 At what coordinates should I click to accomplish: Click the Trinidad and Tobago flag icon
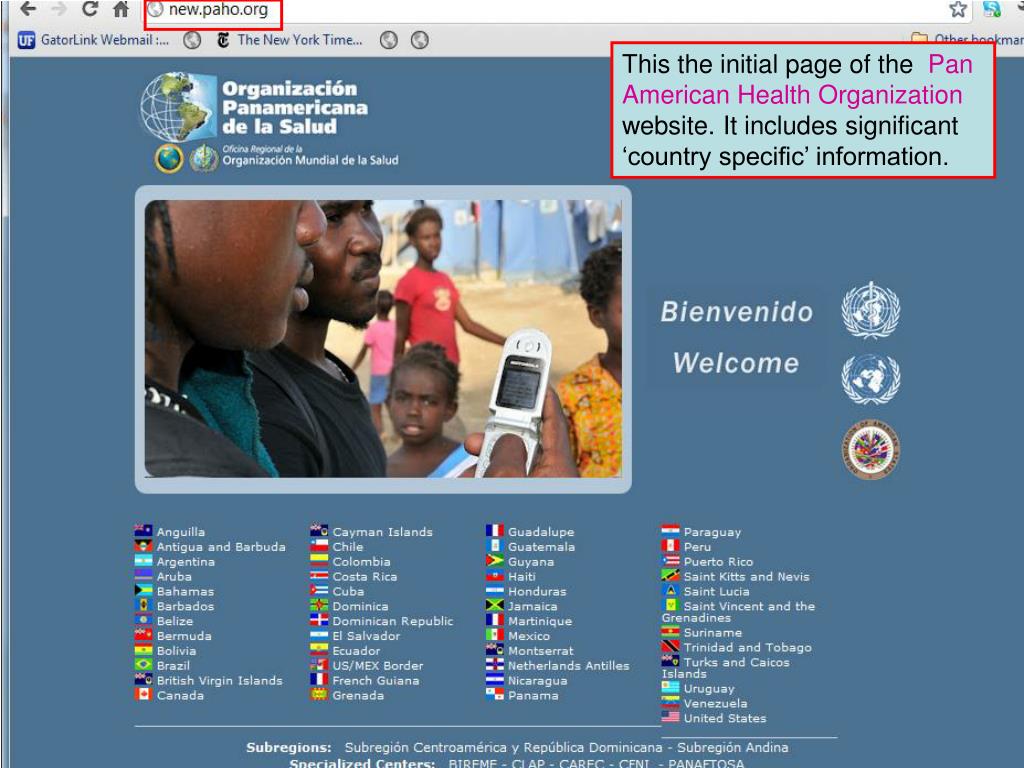click(670, 646)
